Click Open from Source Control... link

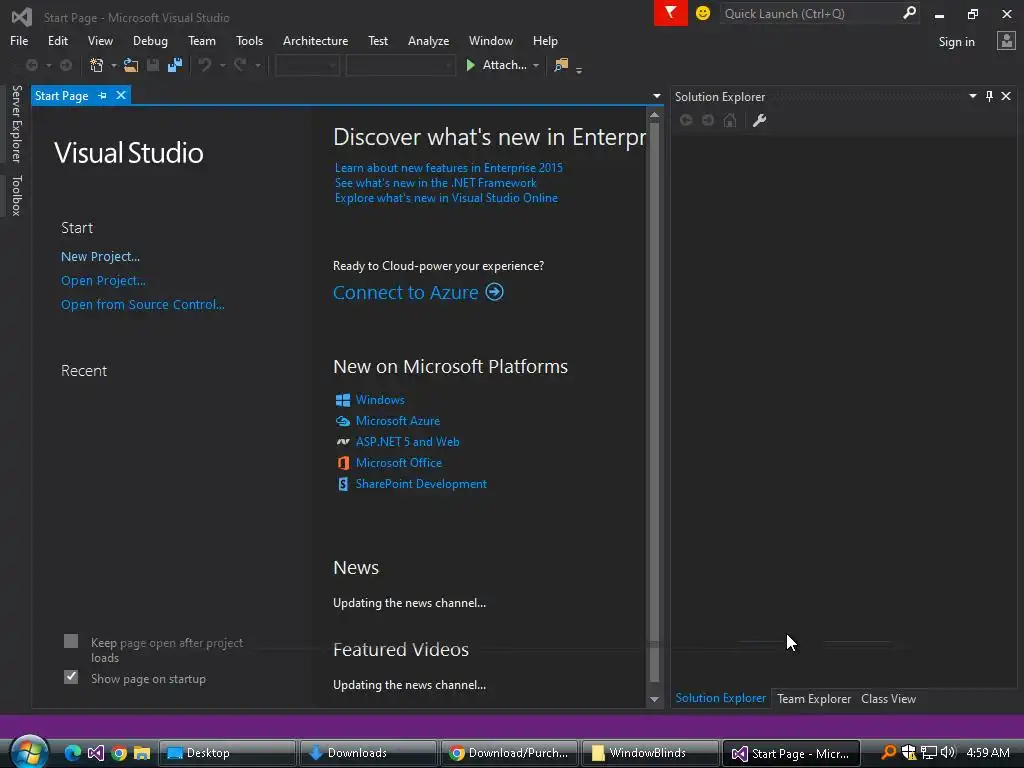[142, 304]
